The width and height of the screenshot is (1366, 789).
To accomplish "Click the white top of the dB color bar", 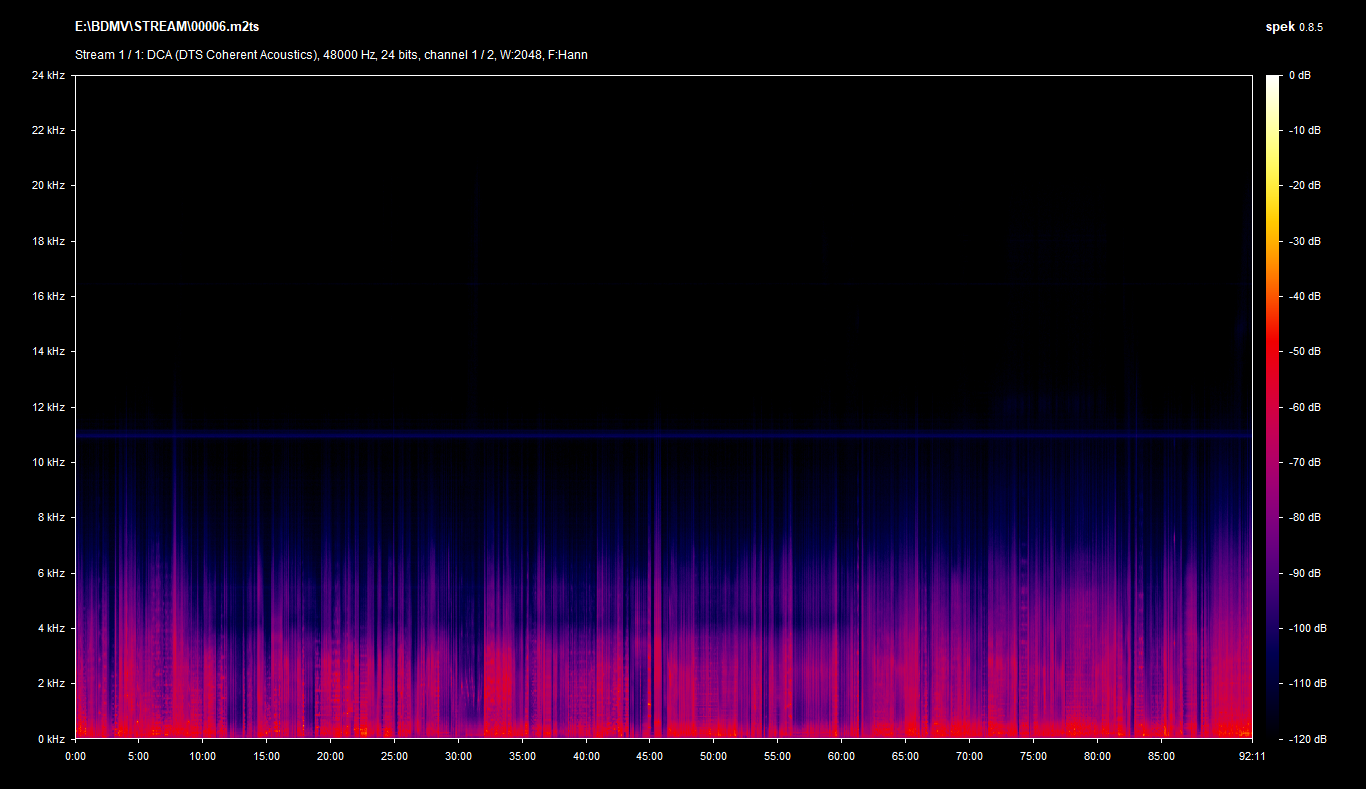I will point(1272,82).
